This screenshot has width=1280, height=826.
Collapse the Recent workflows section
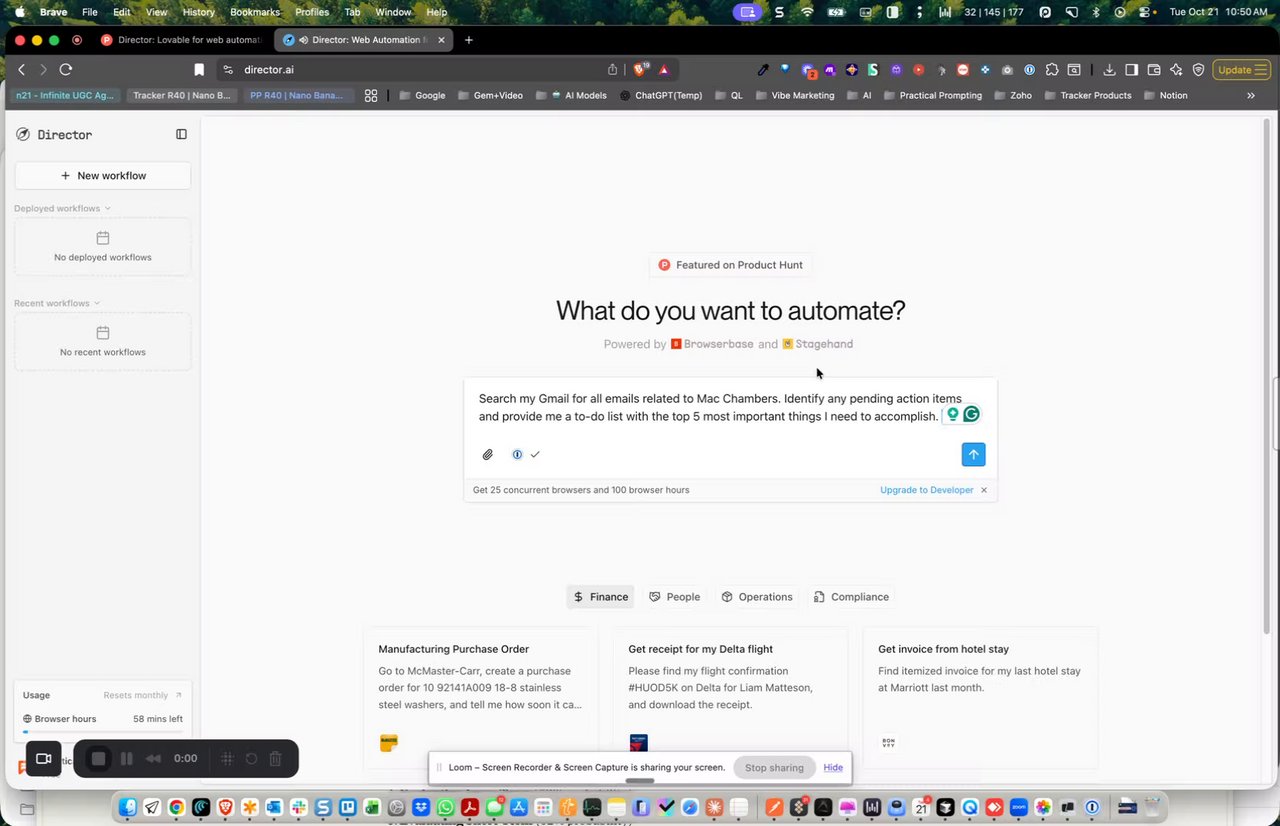tap(57, 303)
